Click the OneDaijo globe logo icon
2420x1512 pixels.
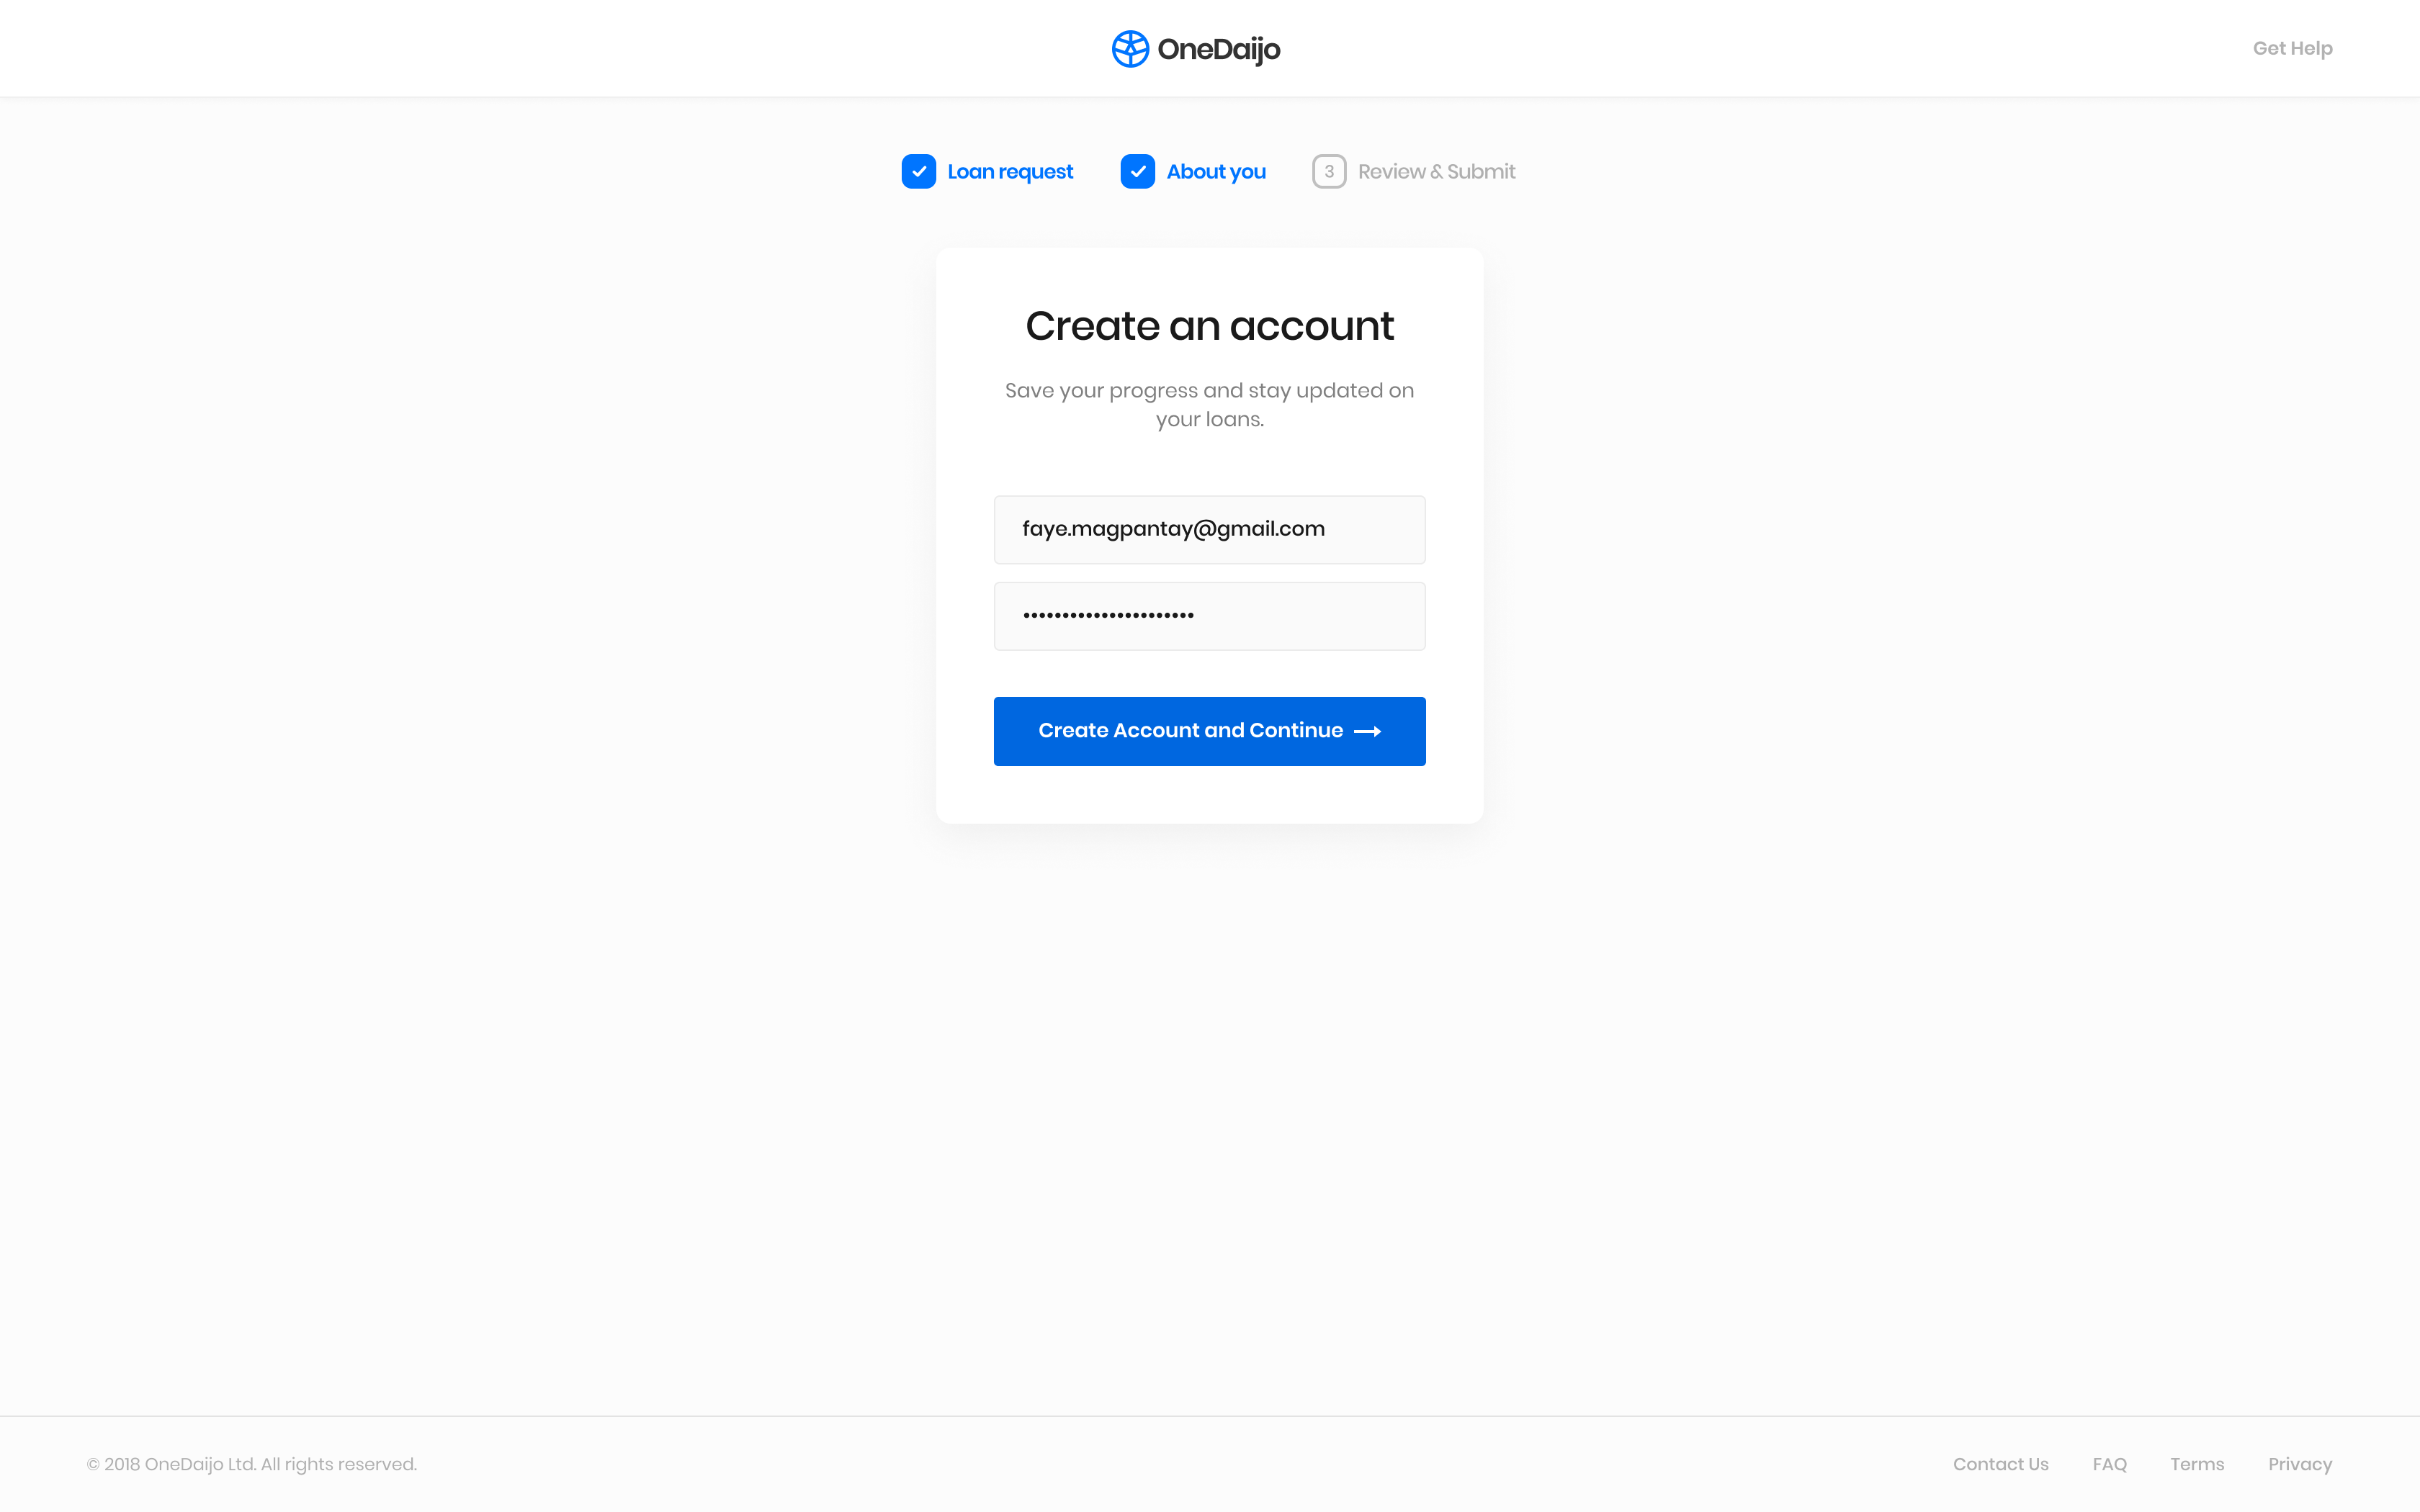click(1130, 49)
